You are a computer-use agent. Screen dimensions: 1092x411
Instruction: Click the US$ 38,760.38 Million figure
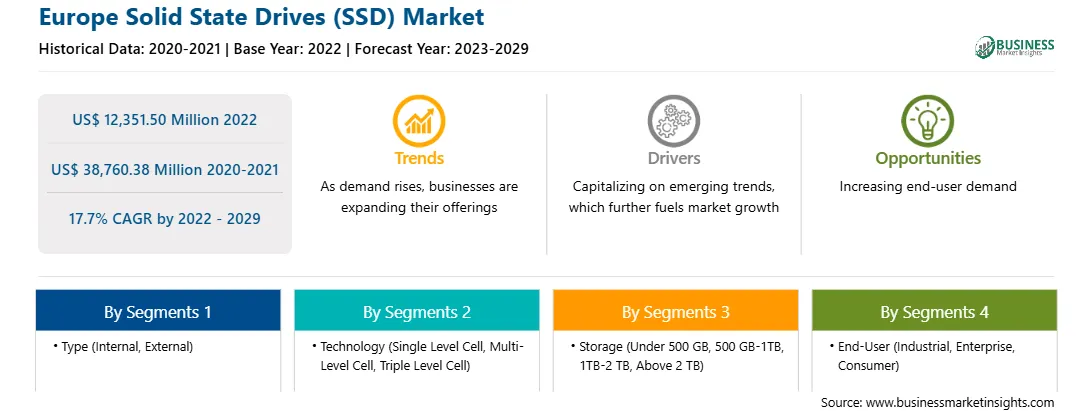164,169
